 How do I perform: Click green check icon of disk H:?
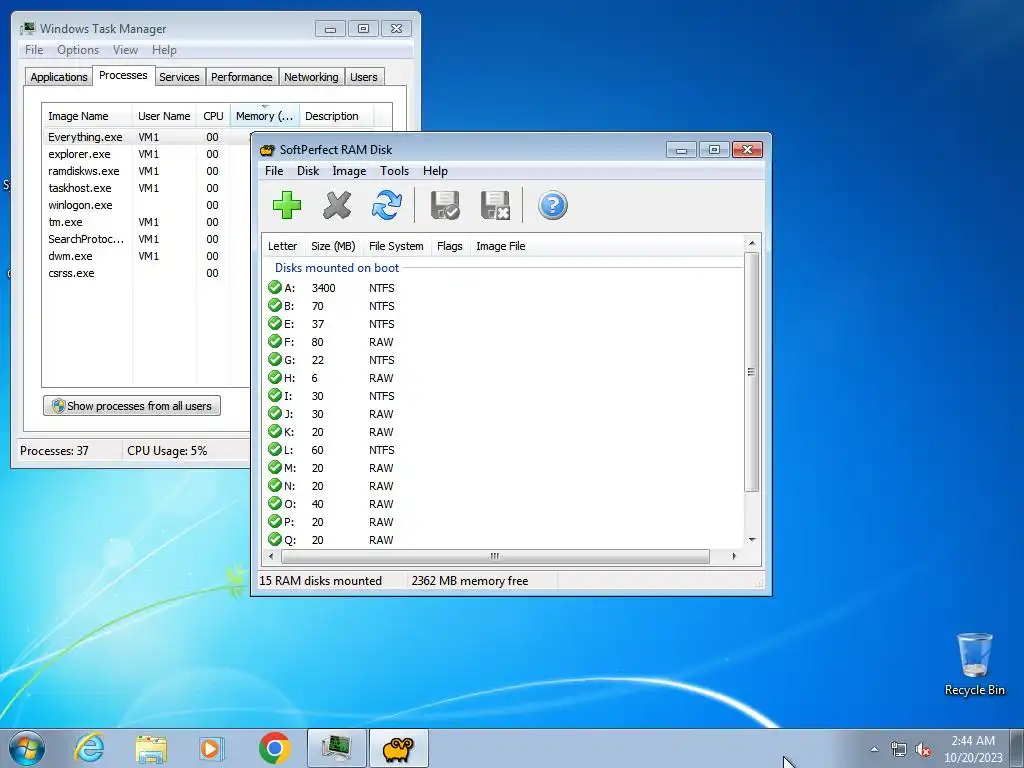pos(275,377)
